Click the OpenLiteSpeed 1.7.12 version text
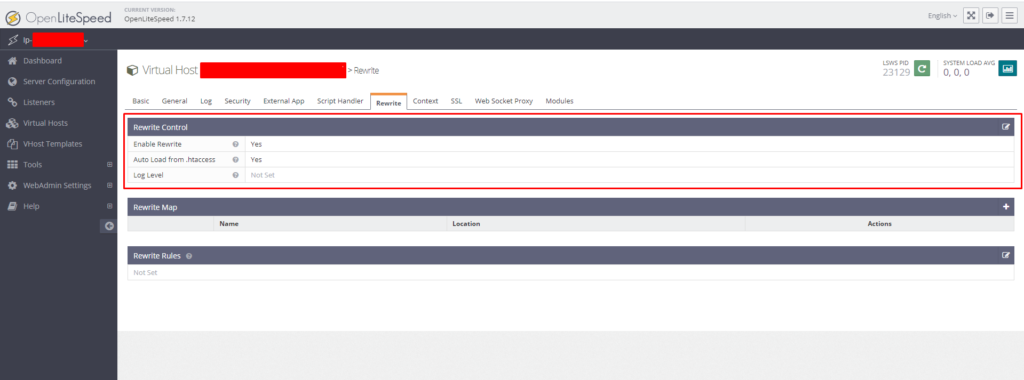This screenshot has width=1024, height=380. point(159,19)
